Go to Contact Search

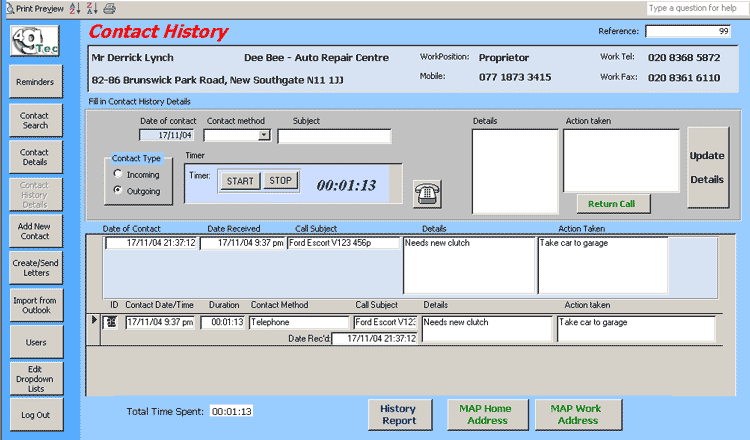click(x=36, y=121)
